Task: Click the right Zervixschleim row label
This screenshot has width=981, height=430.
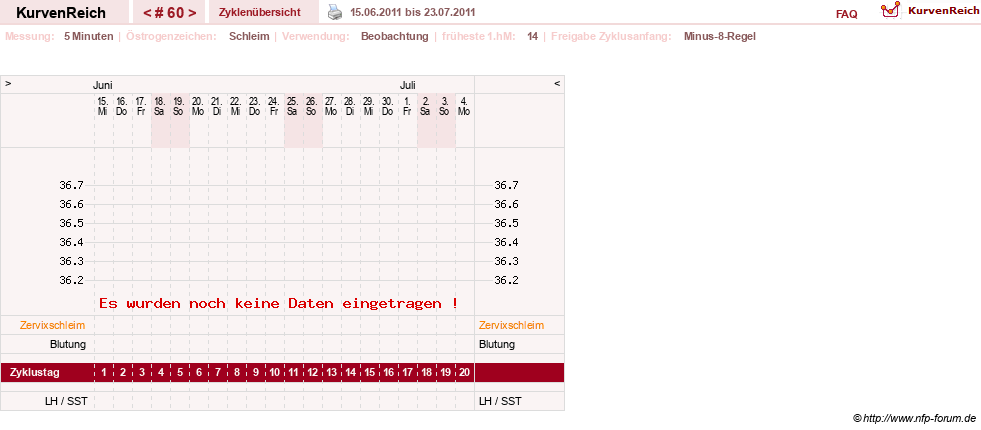Action: click(x=511, y=325)
